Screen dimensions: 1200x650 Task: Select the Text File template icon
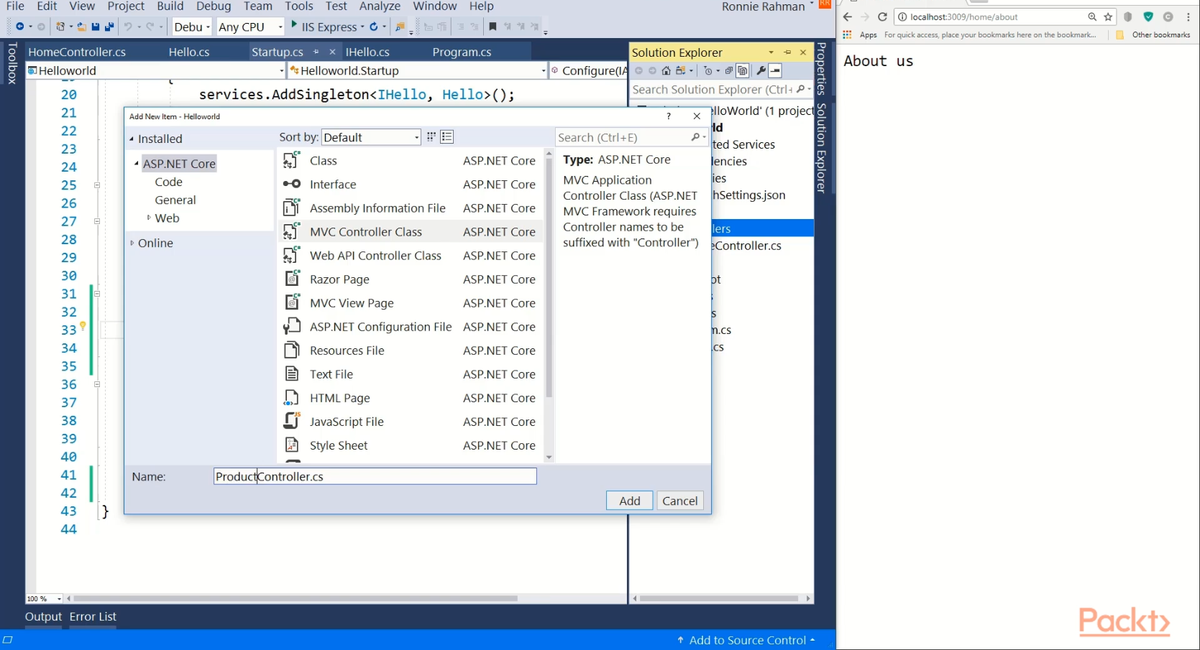coord(291,374)
